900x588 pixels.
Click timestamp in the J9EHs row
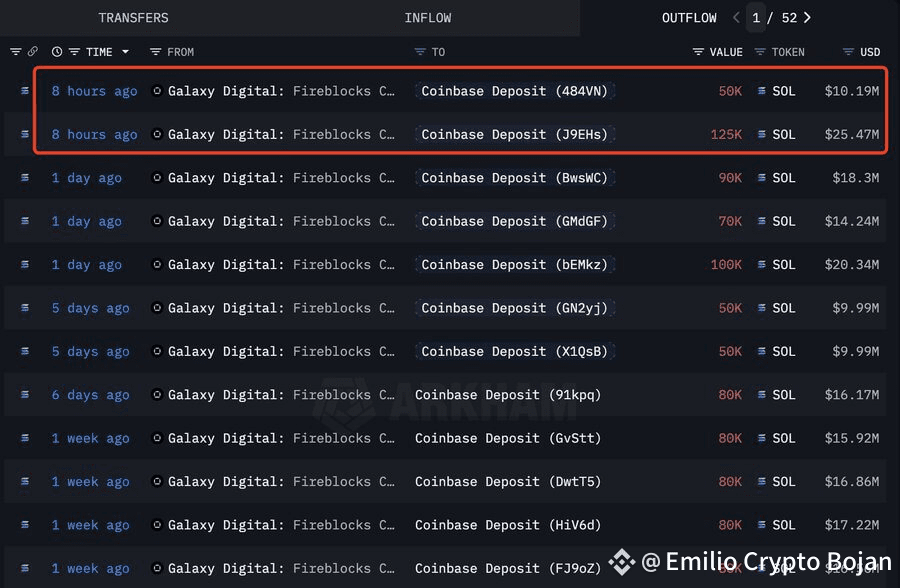tap(94, 134)
